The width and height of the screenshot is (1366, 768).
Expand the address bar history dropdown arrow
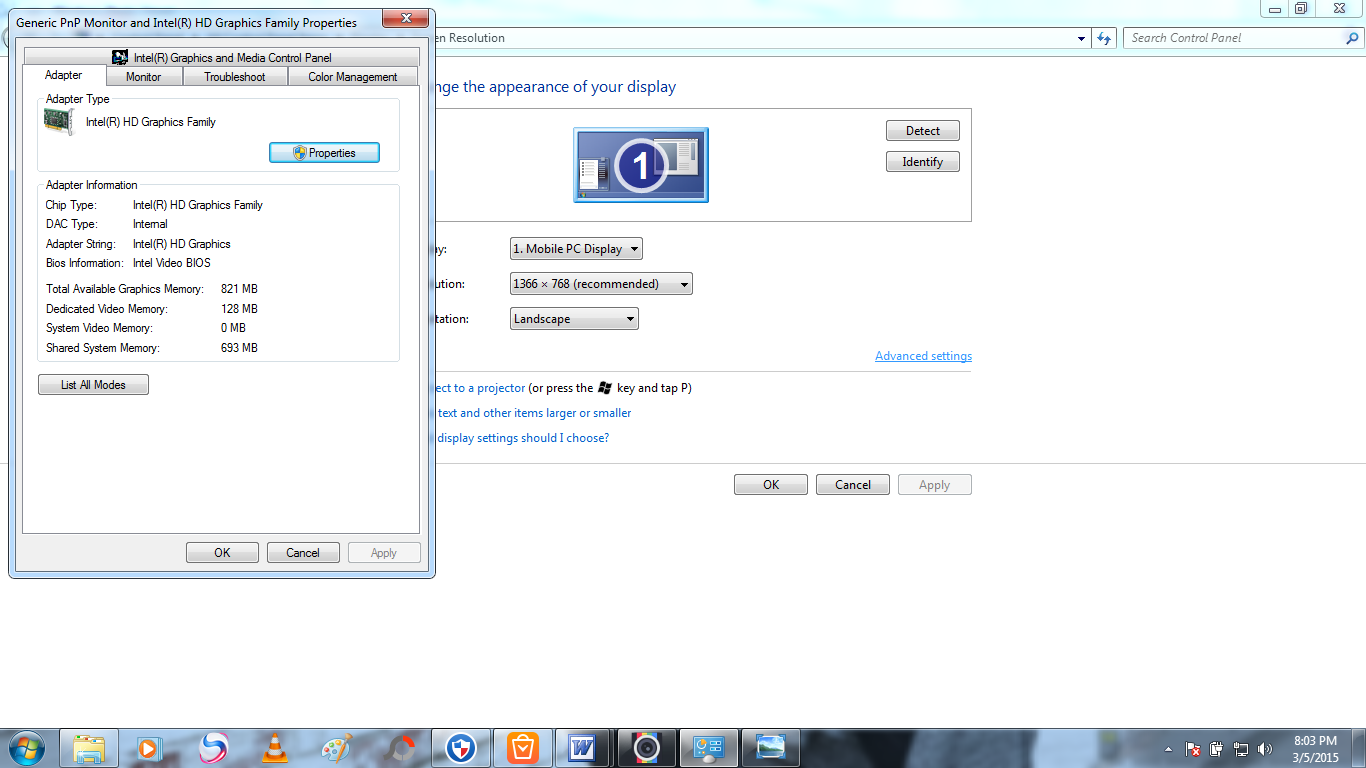tap(1082, 38)
